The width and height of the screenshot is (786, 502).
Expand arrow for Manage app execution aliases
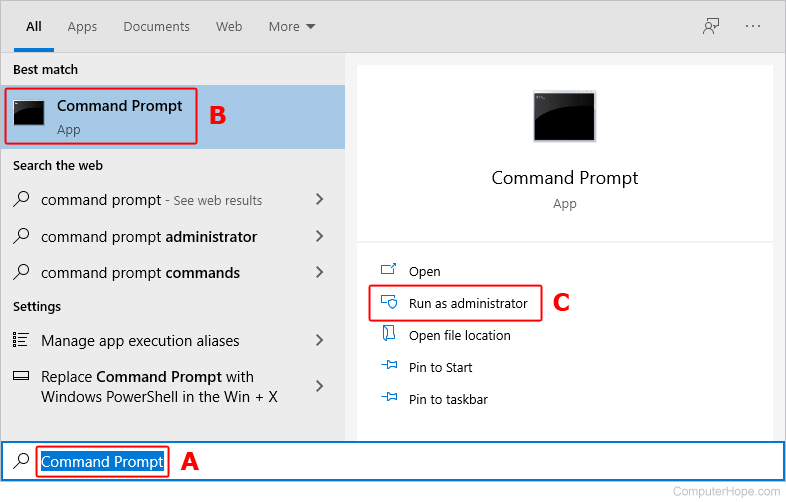319,340
